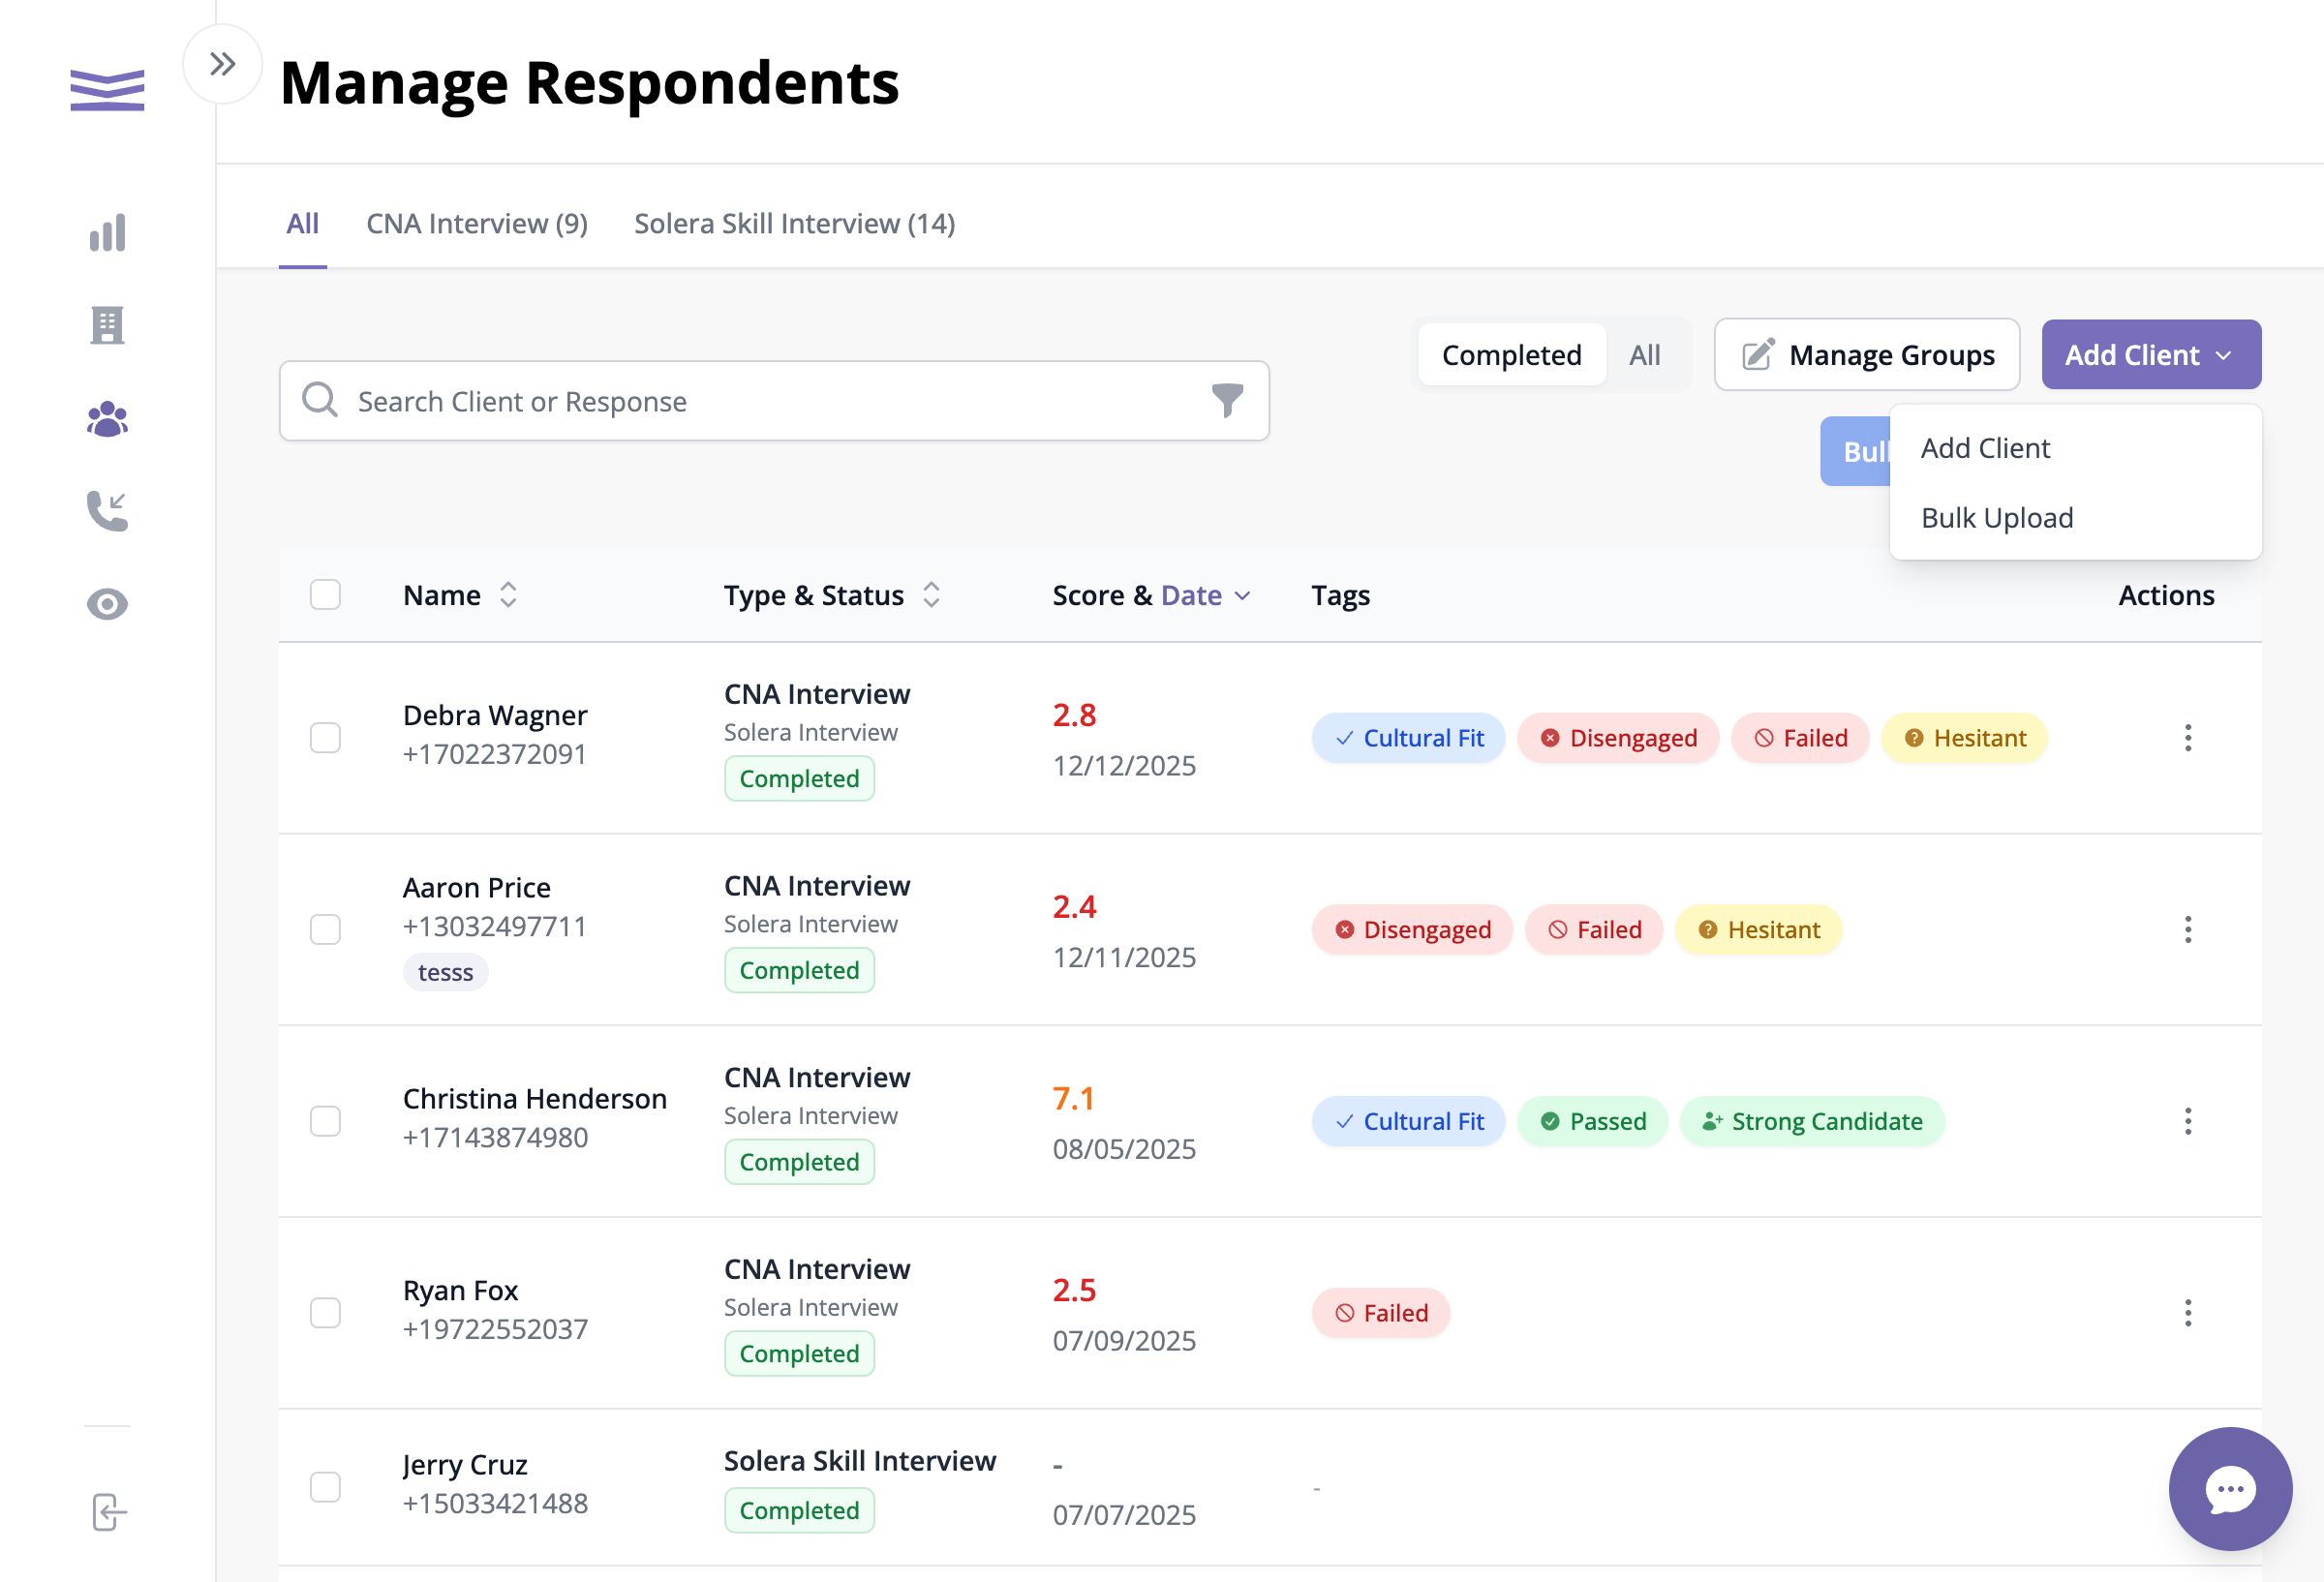Click Aaron Price's Disengaged tag

coord(1412,930)
